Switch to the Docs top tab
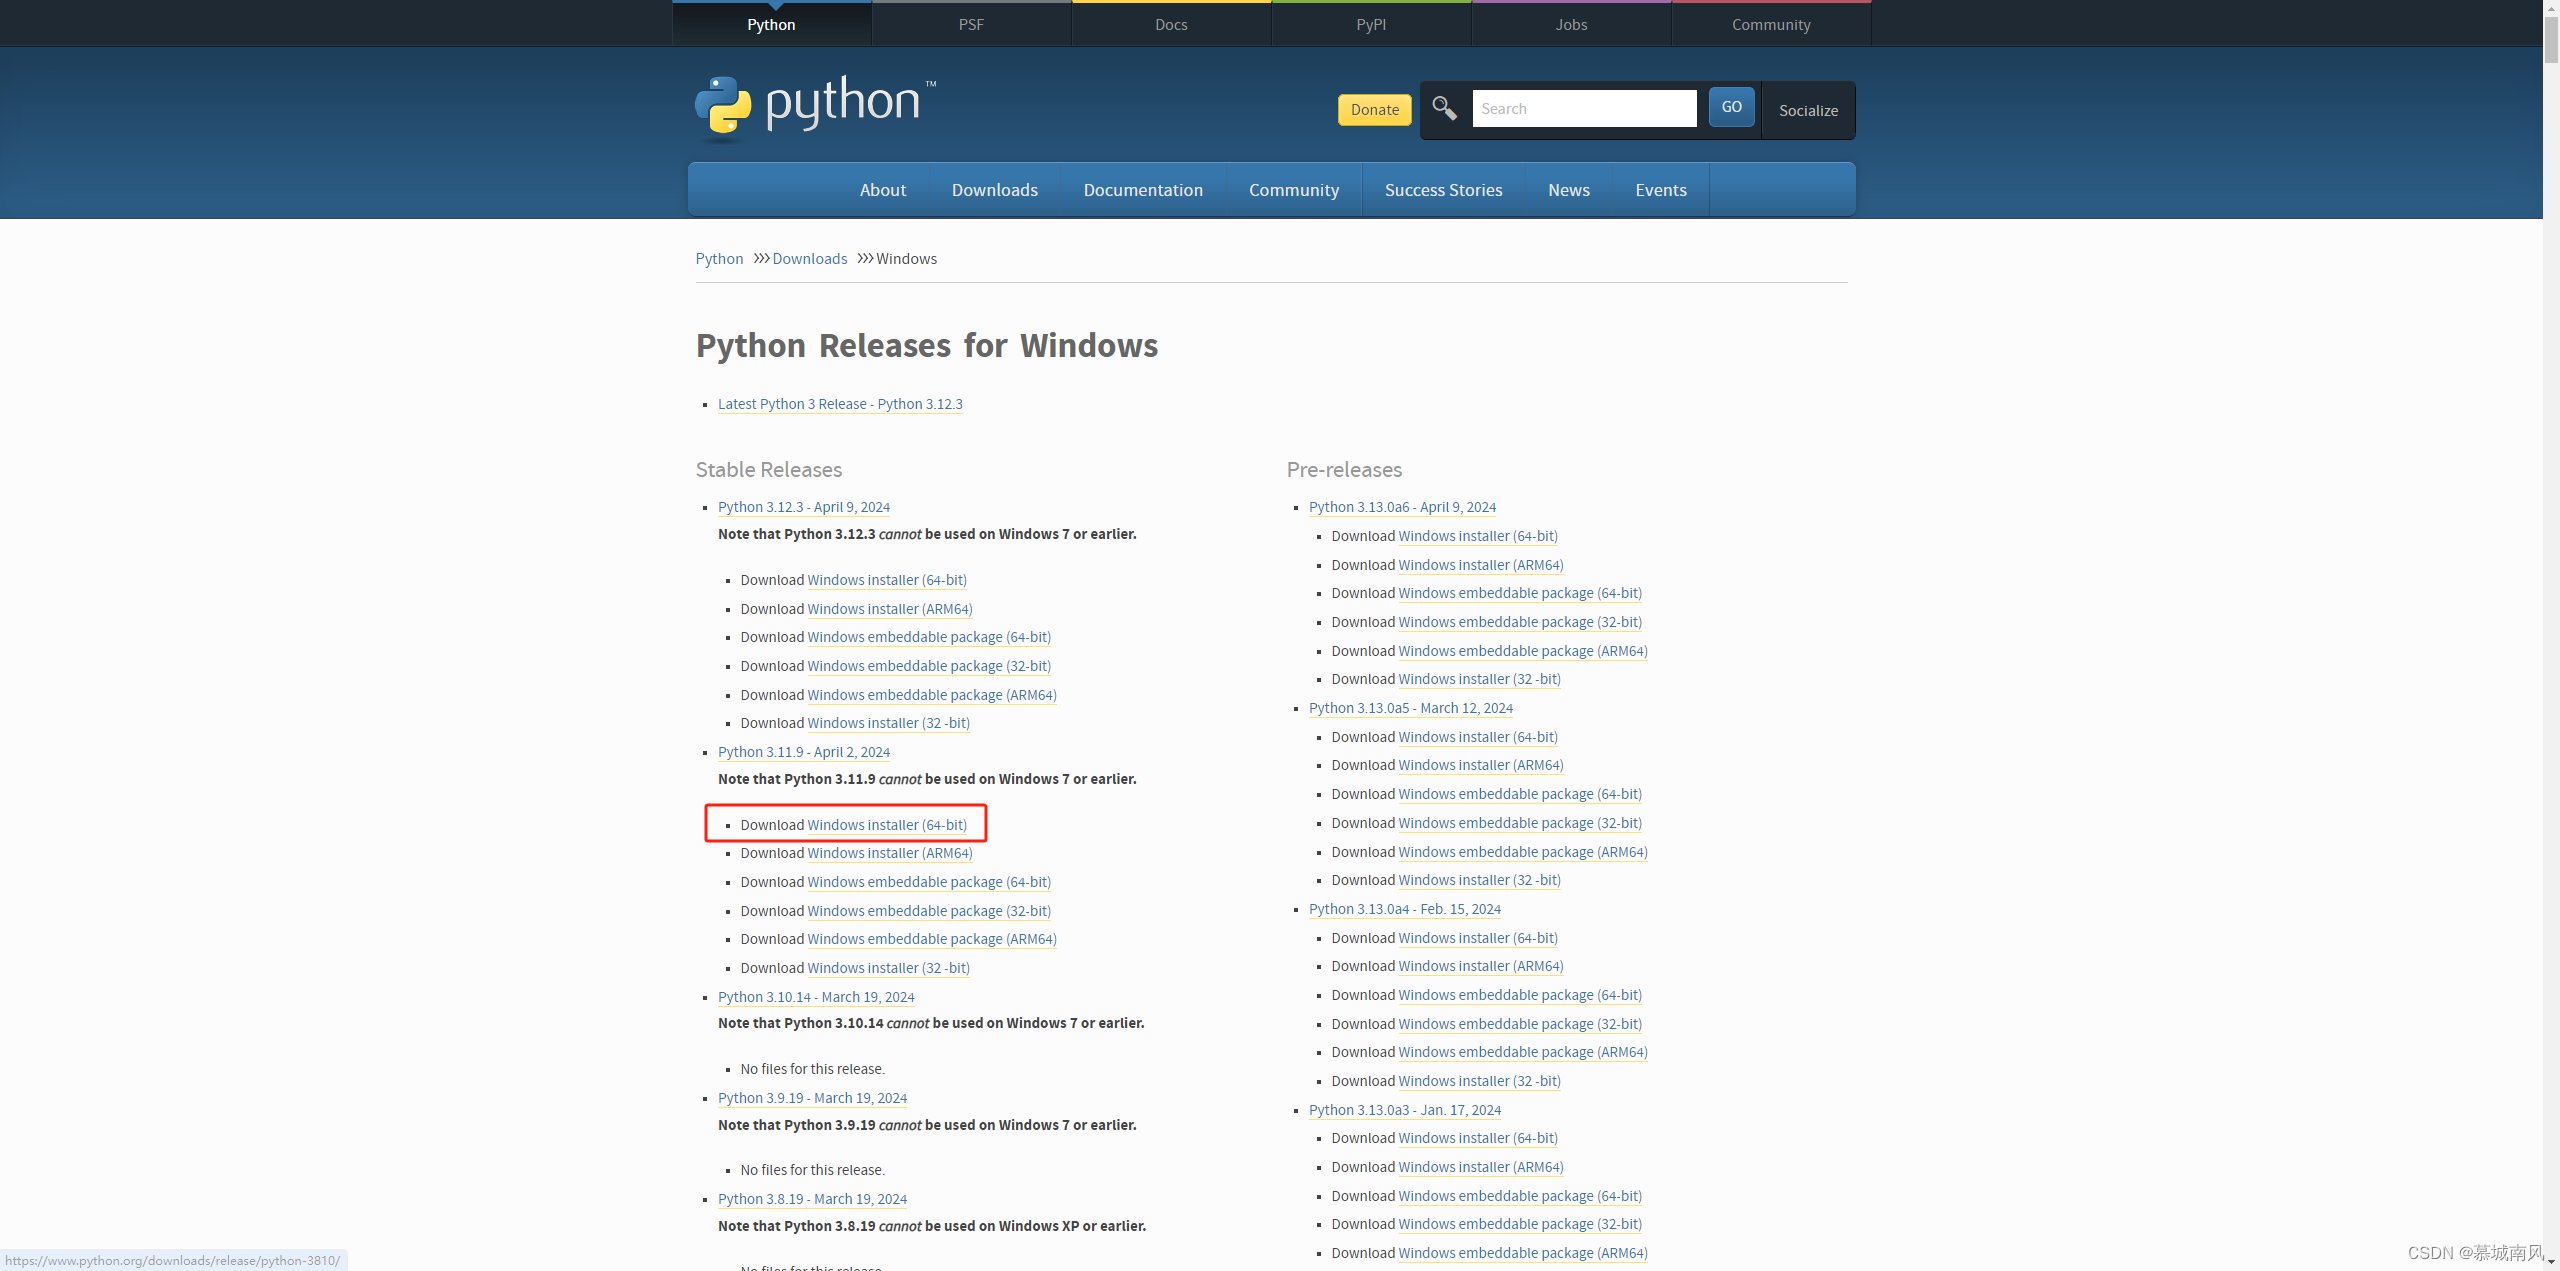This screenshot has width=2560, height=1271. 1170,25
